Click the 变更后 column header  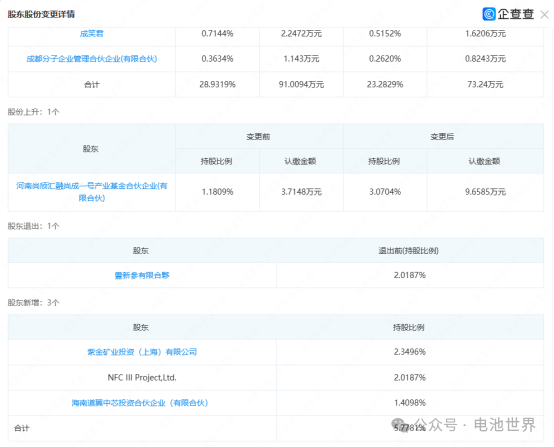coord(442,136)
